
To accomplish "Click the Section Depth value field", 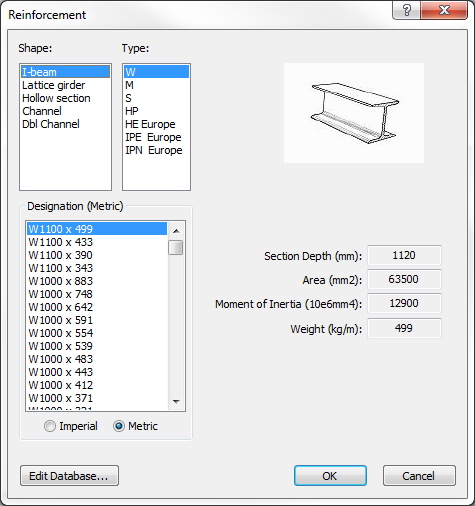I will (404, 255).
